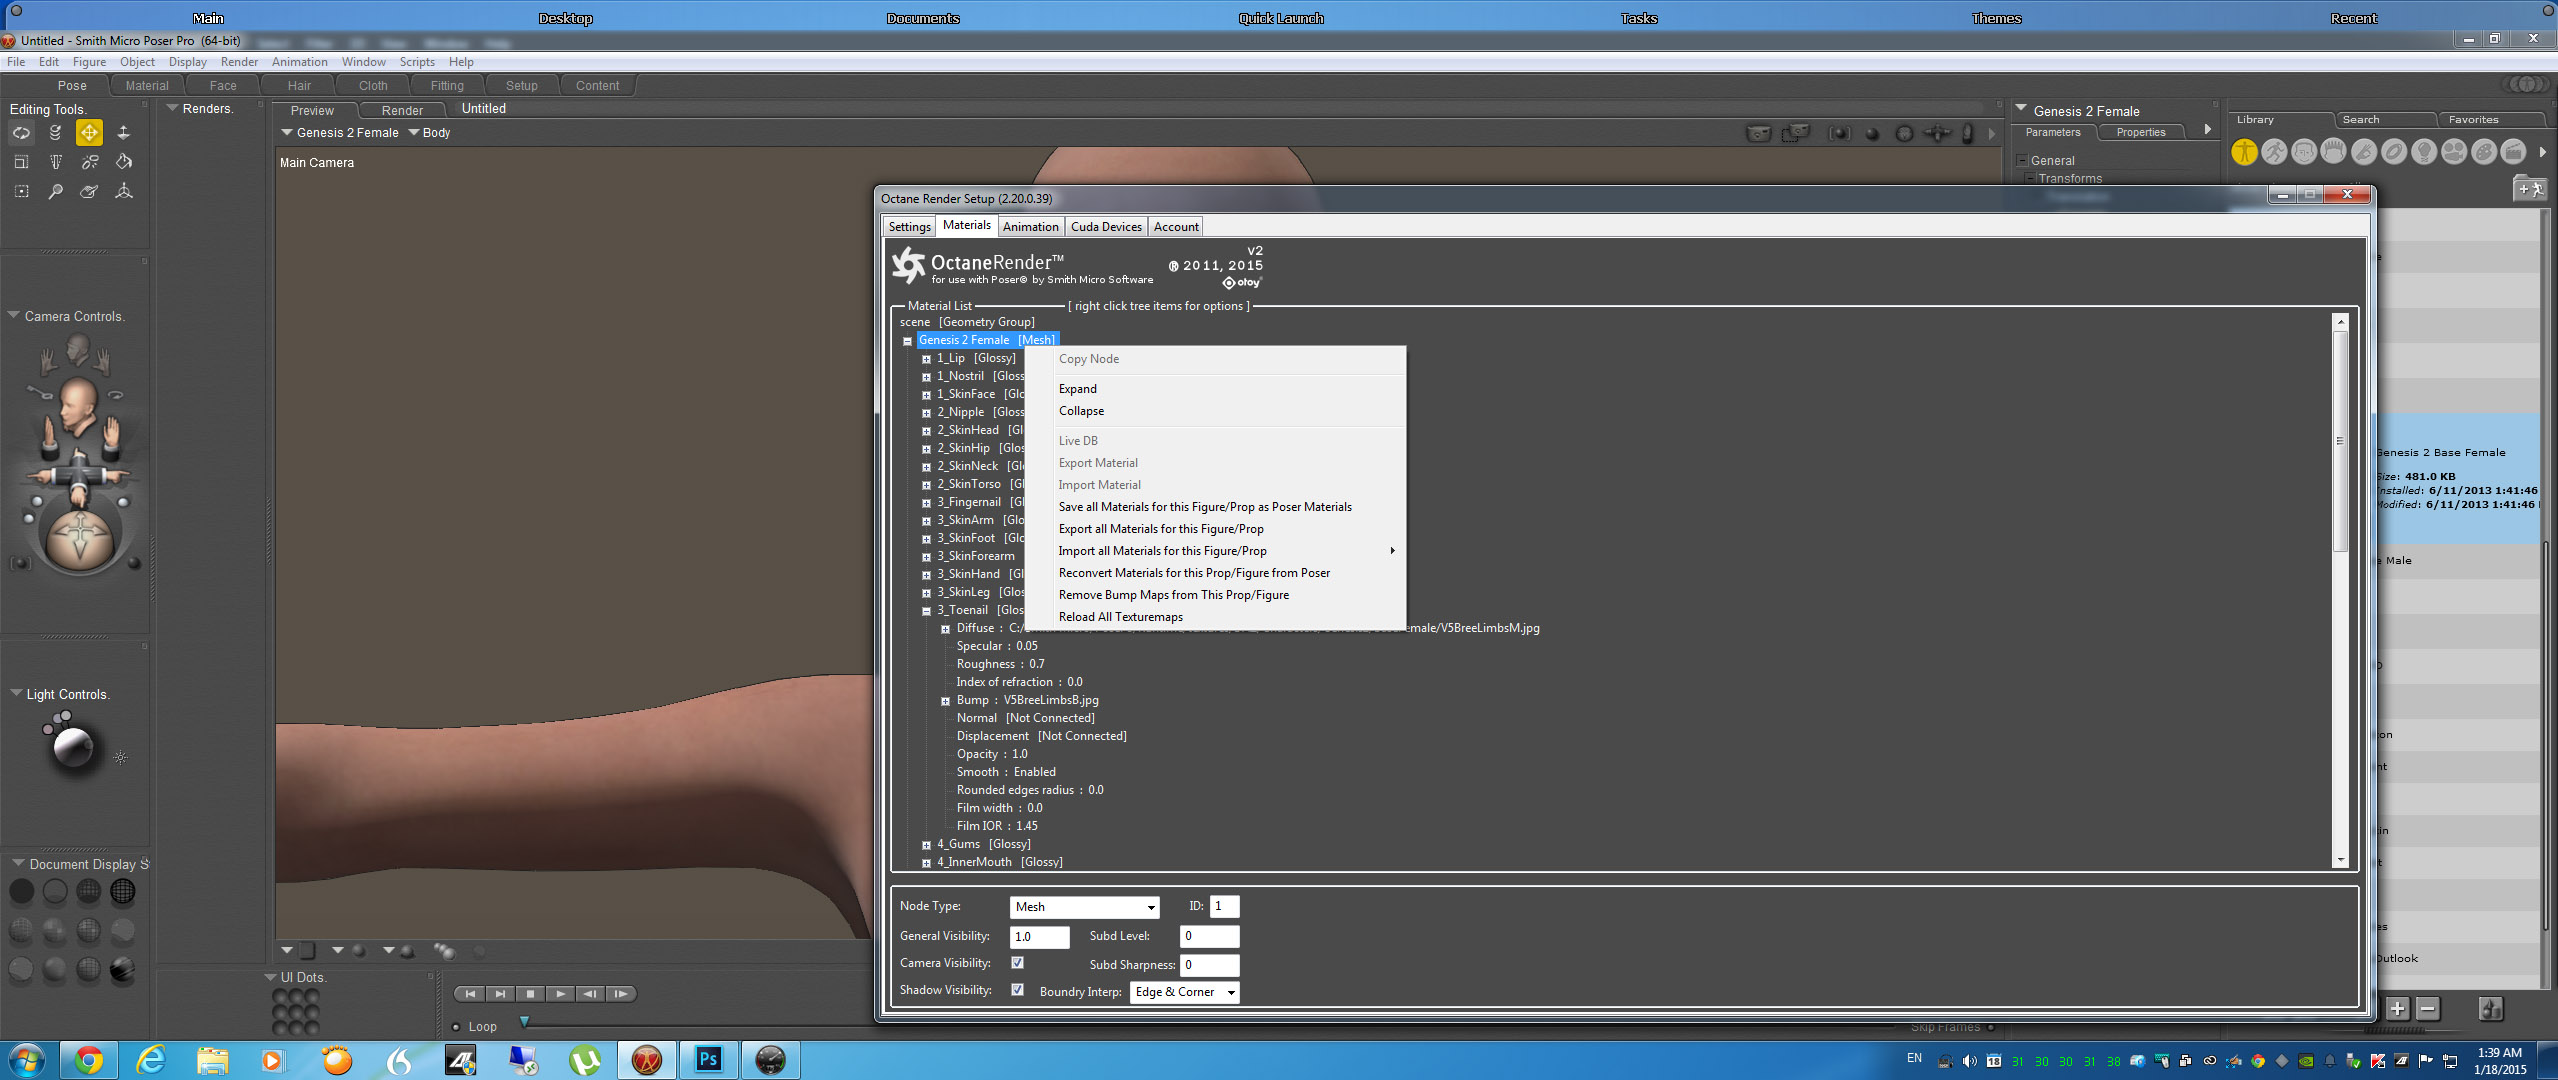Toggle the Camera Visibility checkbox
The width and height of the screenshot is (2558, 1080).
coord(1017,963)
